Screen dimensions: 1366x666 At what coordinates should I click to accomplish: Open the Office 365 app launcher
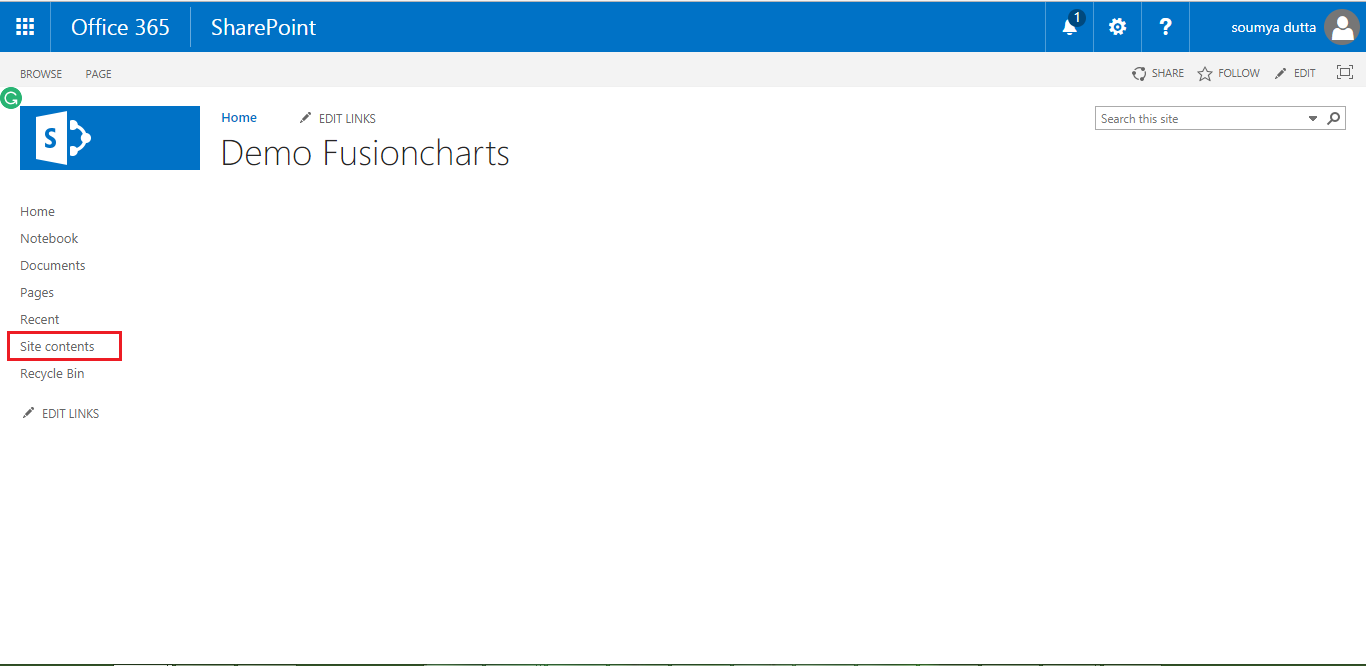click(25, 26)
